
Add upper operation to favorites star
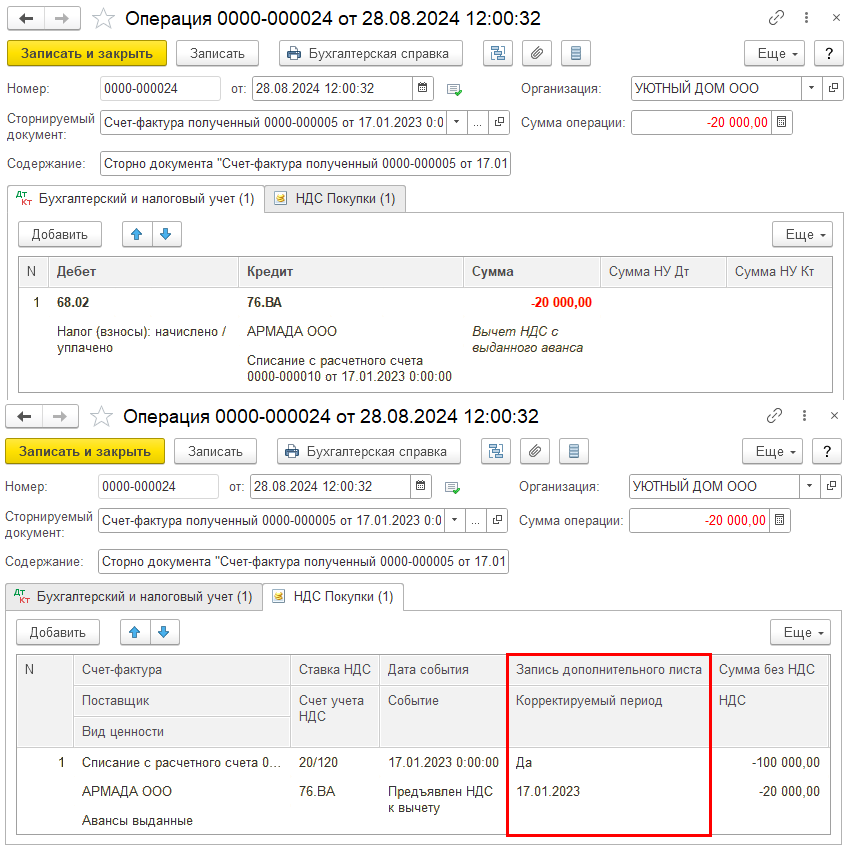click(103, 18)
